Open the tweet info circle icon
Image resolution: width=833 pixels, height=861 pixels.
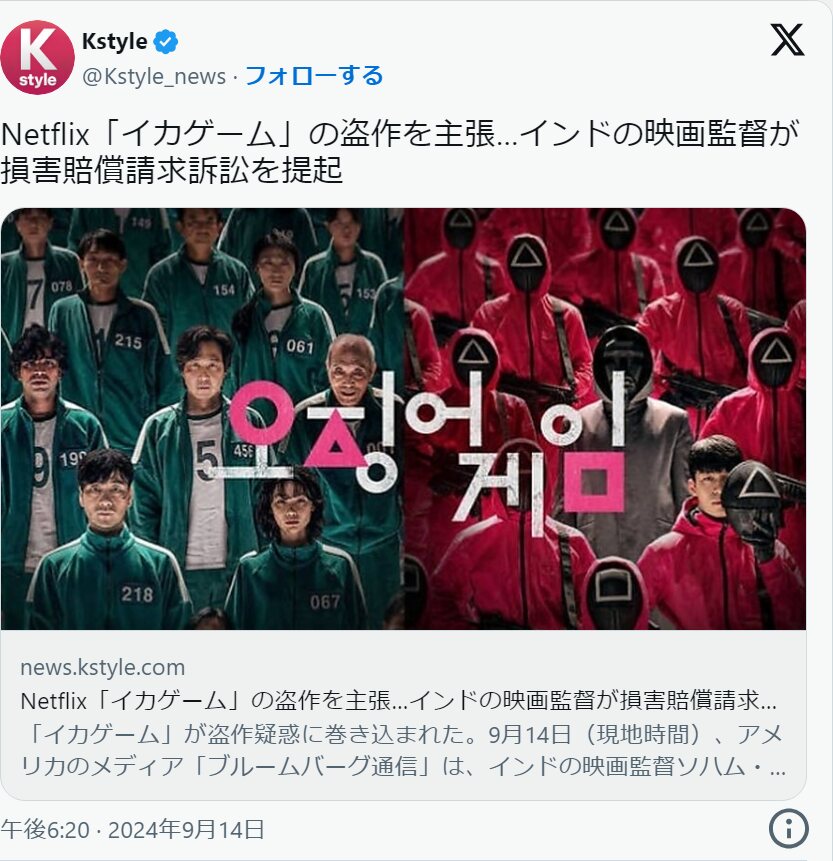pos(788,828)
